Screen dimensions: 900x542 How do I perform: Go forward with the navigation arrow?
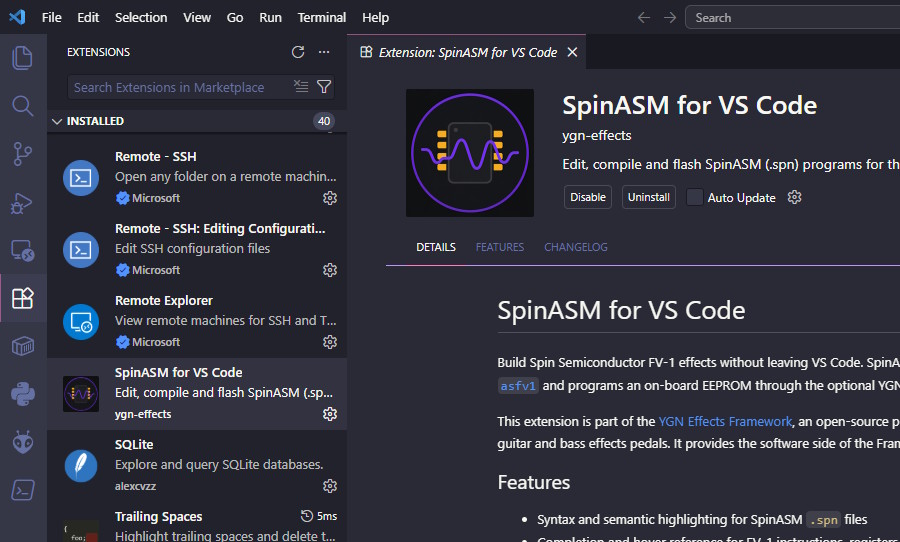[x=670, y=18]
